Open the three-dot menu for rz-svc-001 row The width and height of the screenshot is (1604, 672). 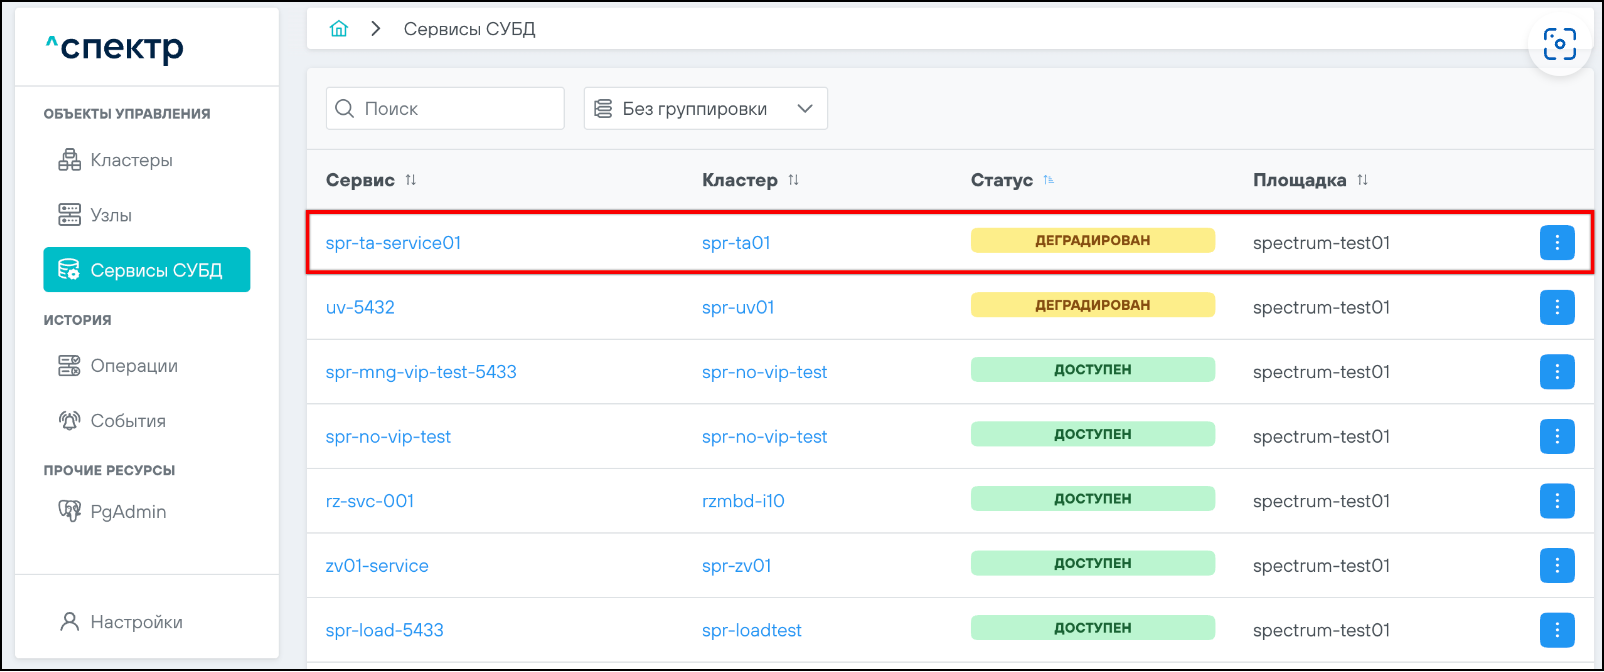1556,501
